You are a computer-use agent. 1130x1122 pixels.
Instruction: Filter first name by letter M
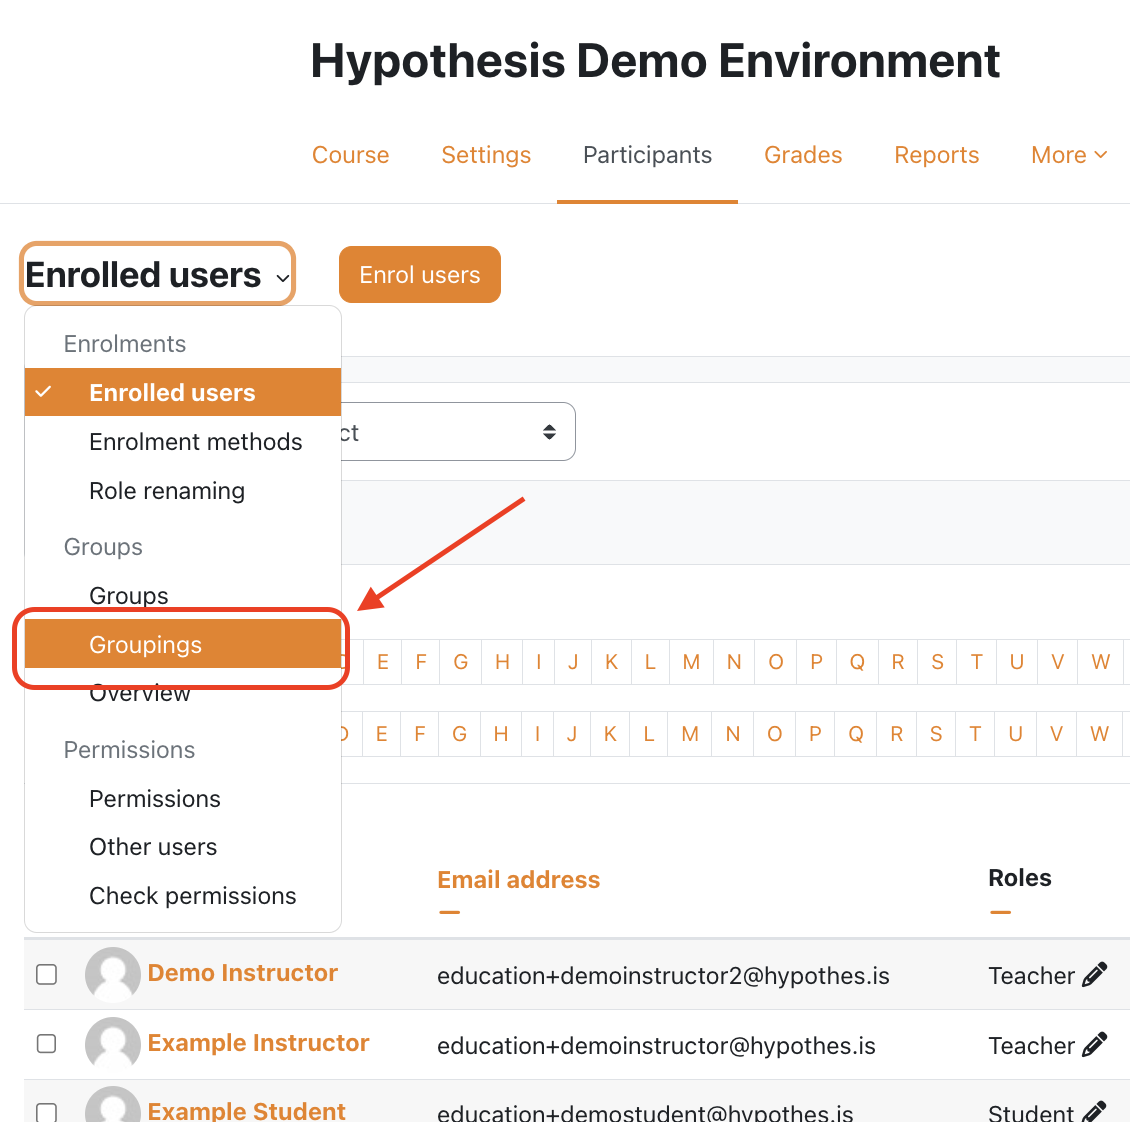point(691,662)
